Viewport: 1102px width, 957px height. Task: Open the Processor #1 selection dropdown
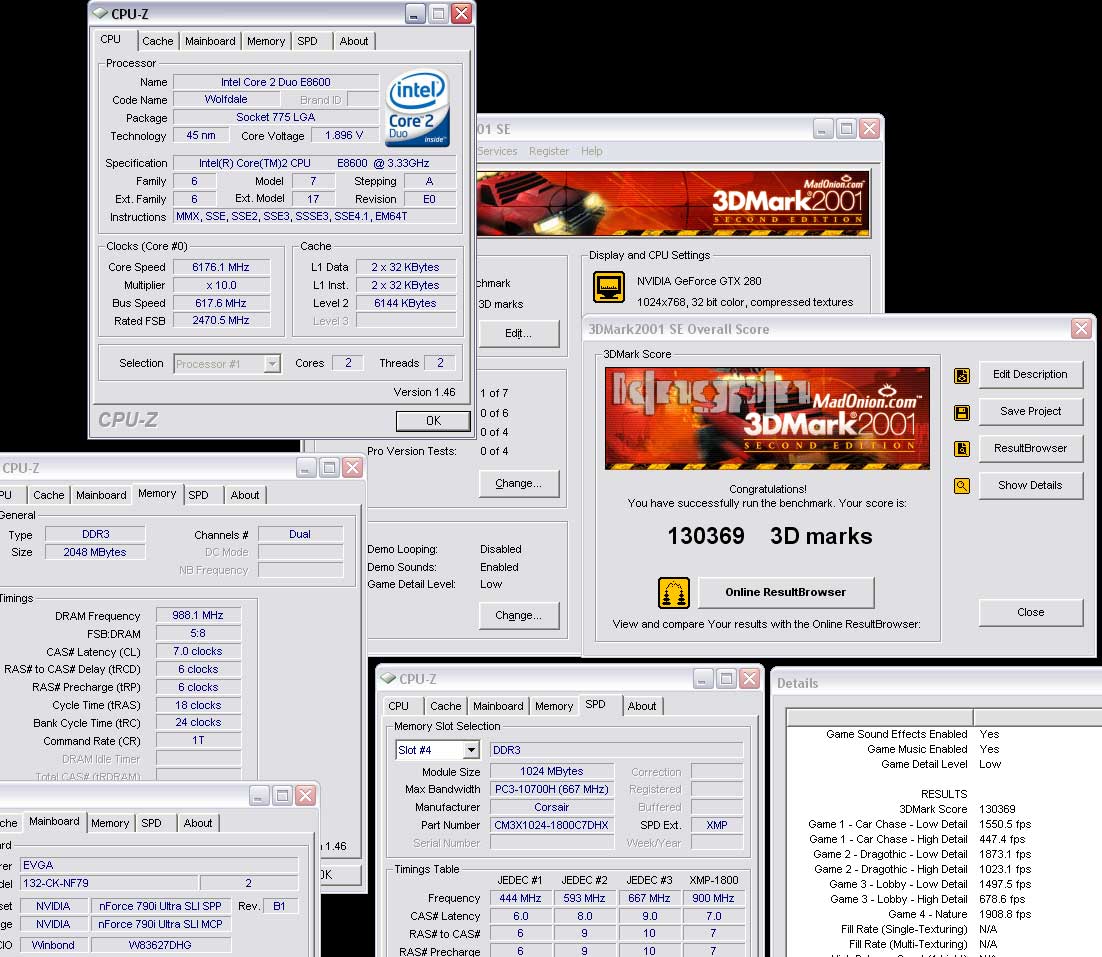[271, 363]
